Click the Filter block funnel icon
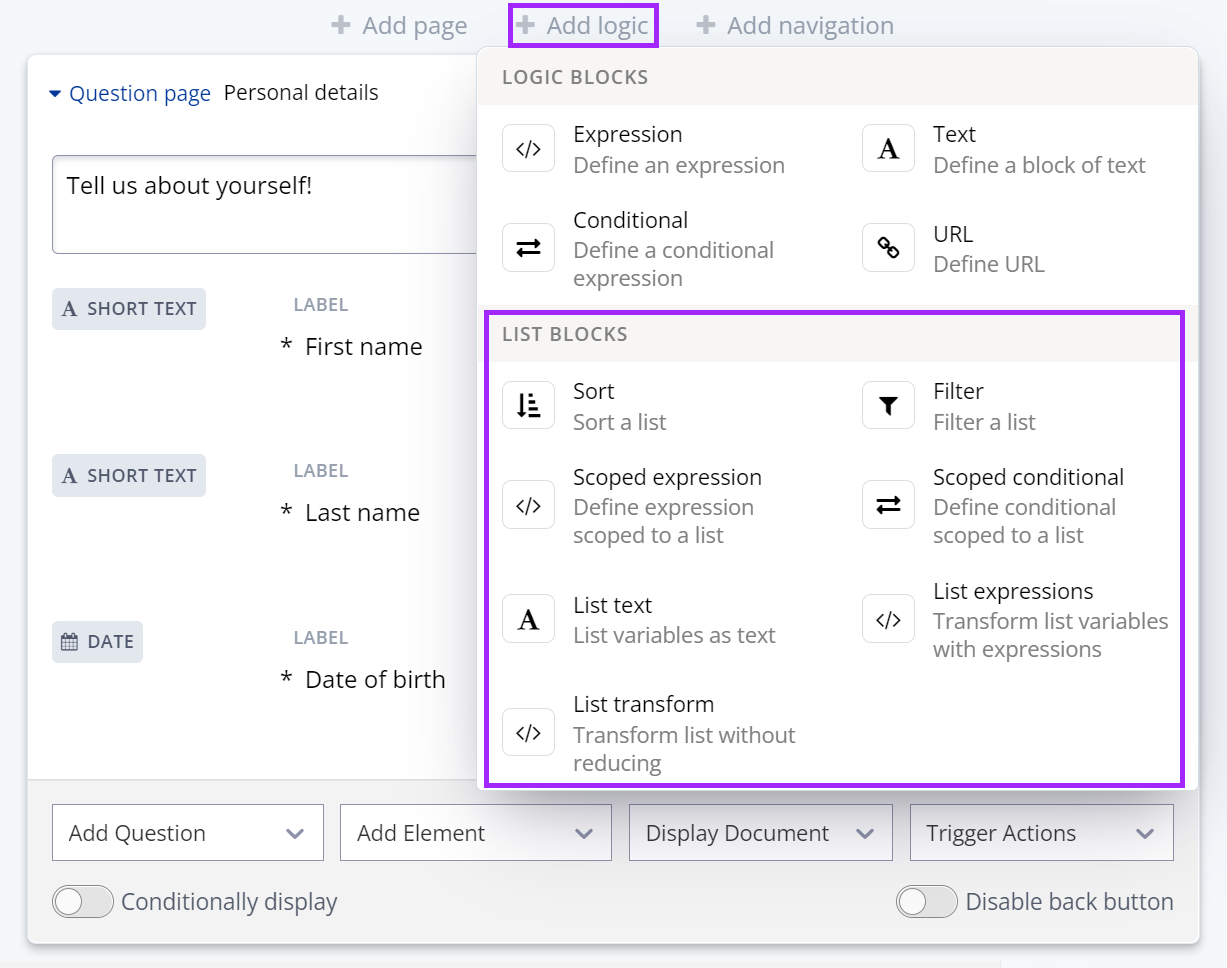The width and height of the screenshot is (1227, 968). click(888, 405)
